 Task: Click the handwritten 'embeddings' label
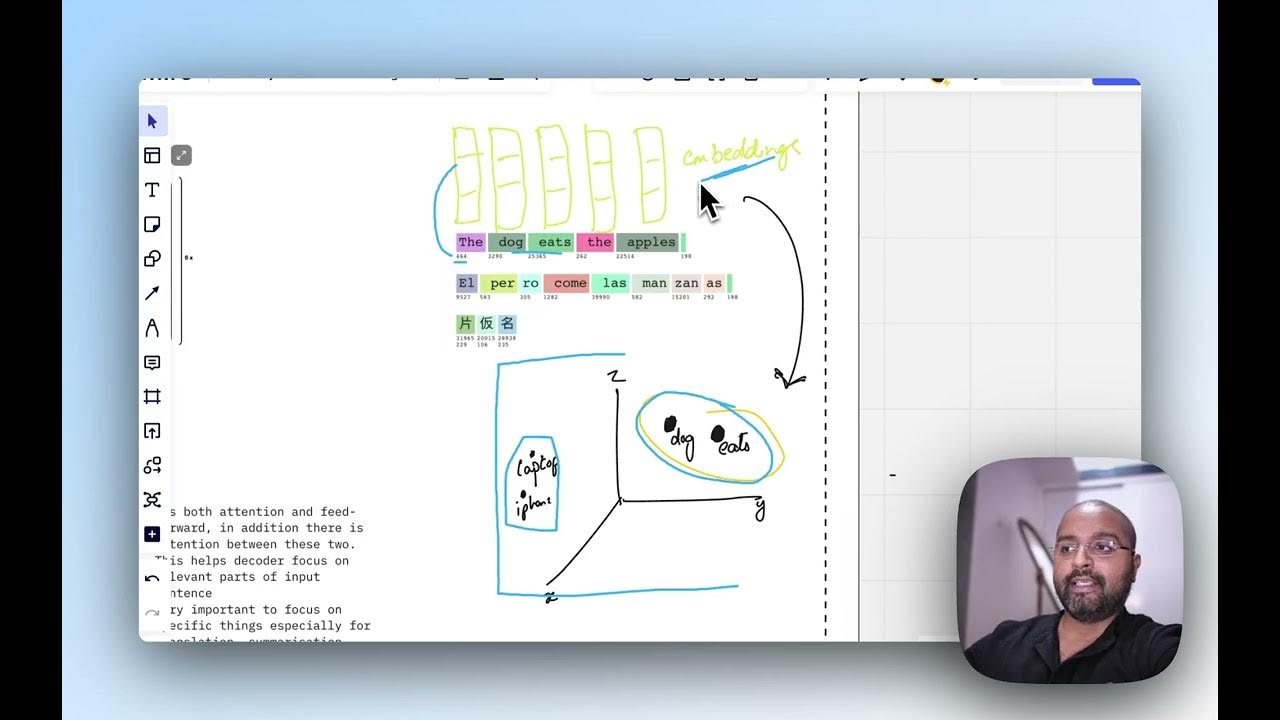(741, 153)
